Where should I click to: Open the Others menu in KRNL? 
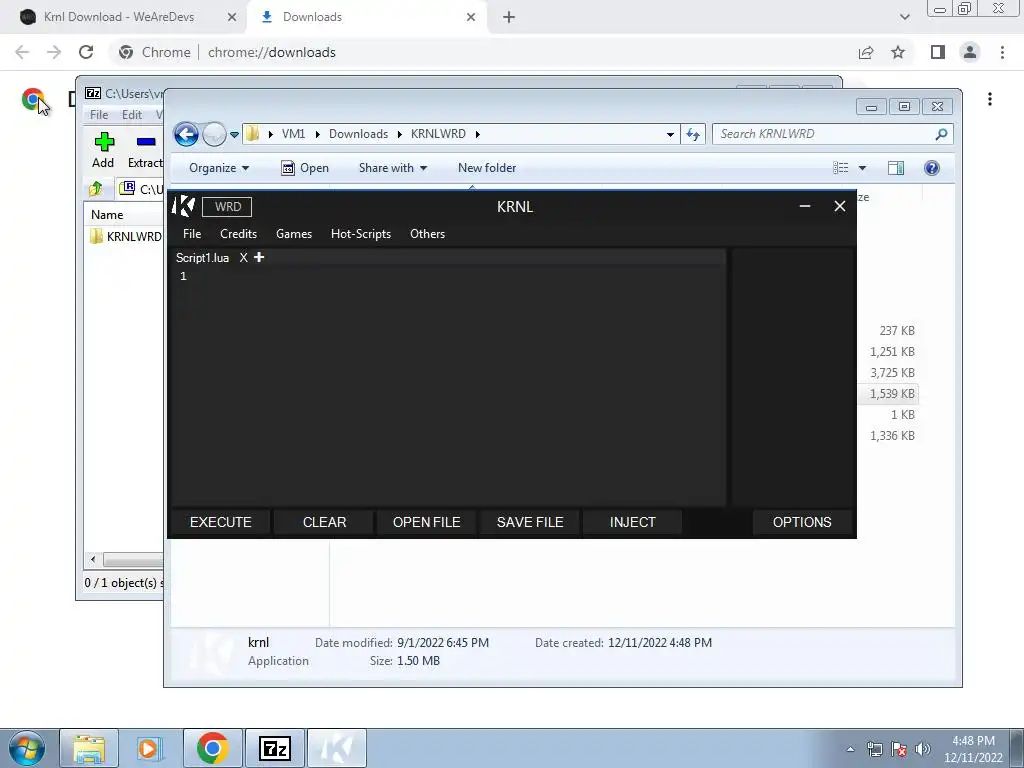(x=427, y=234)
